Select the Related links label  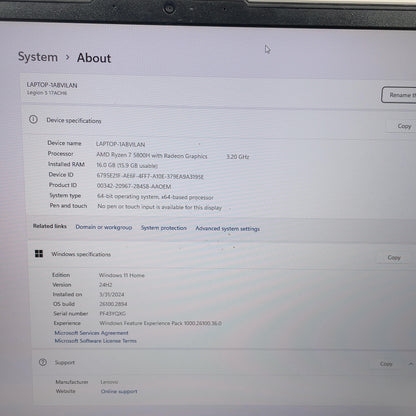(x=50, y=226)
